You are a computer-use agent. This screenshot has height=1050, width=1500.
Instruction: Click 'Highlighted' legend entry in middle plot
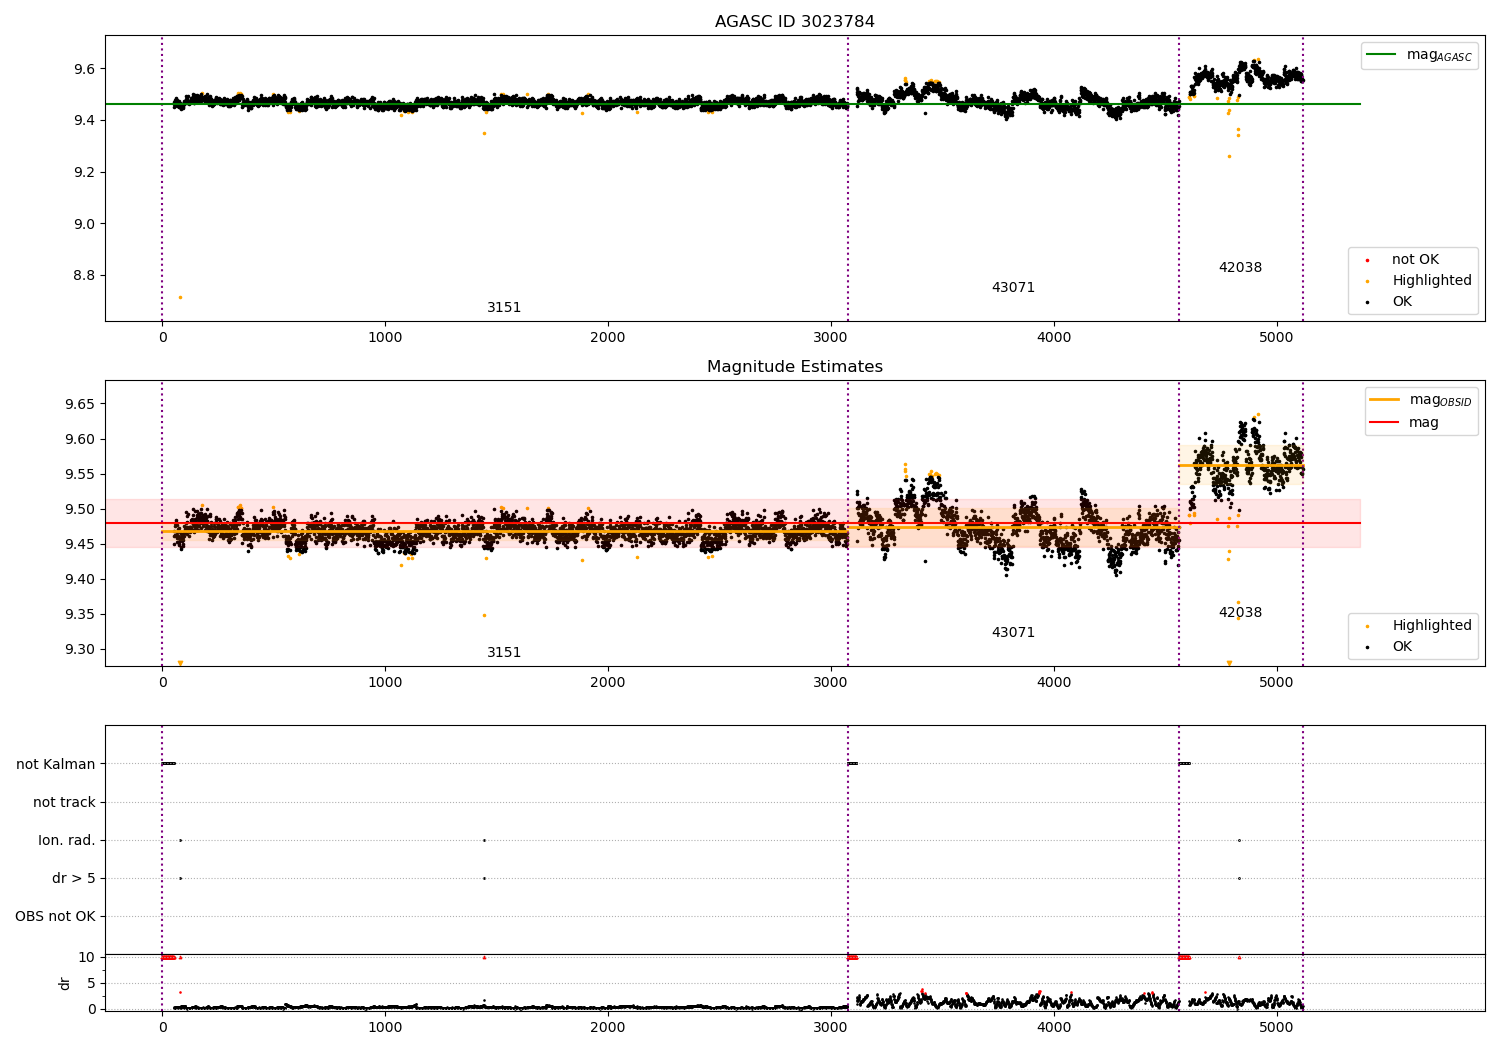[1420, 626]
